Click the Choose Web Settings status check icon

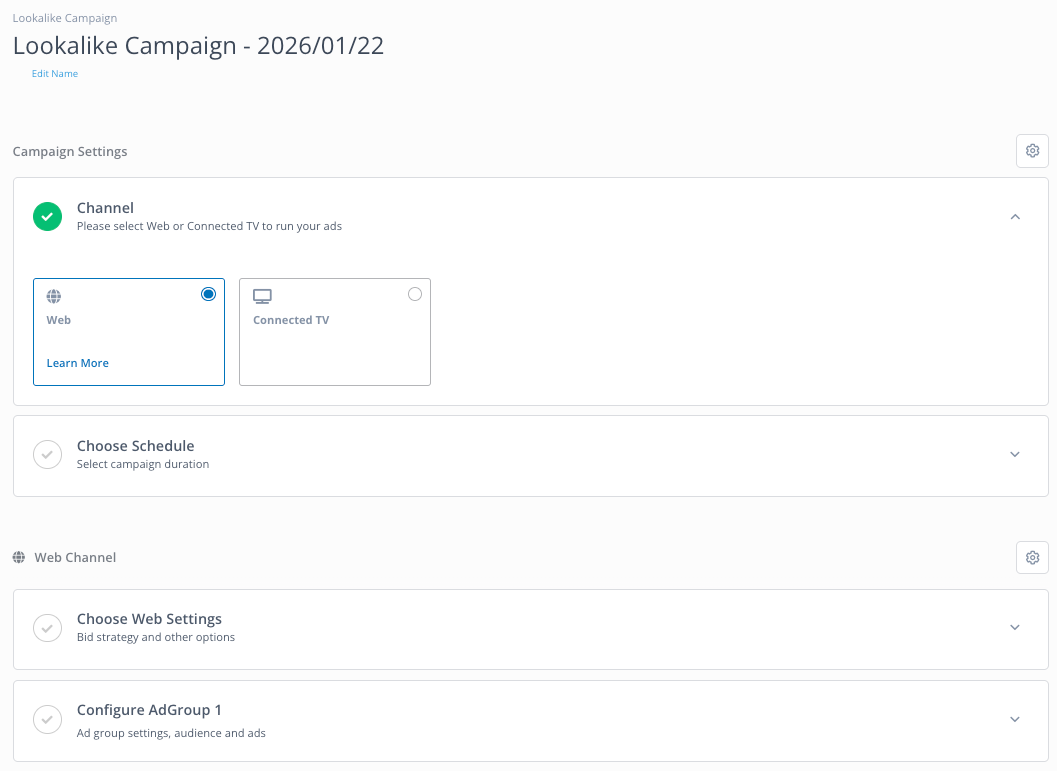48,627
